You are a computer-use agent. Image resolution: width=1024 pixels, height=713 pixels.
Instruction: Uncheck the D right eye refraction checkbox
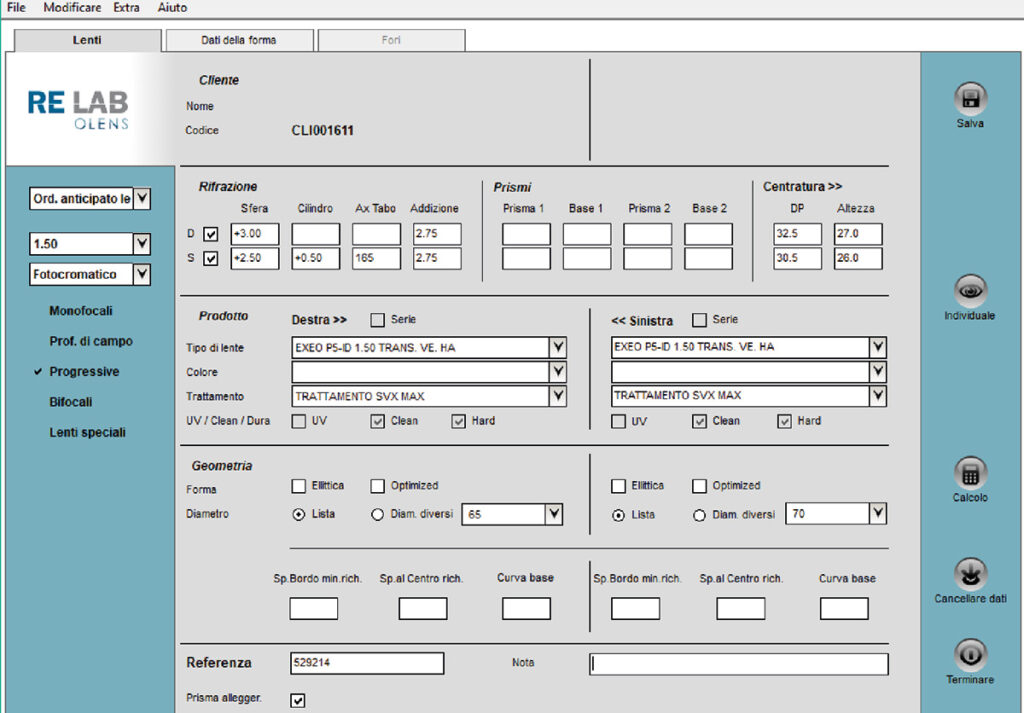(210, 235)
